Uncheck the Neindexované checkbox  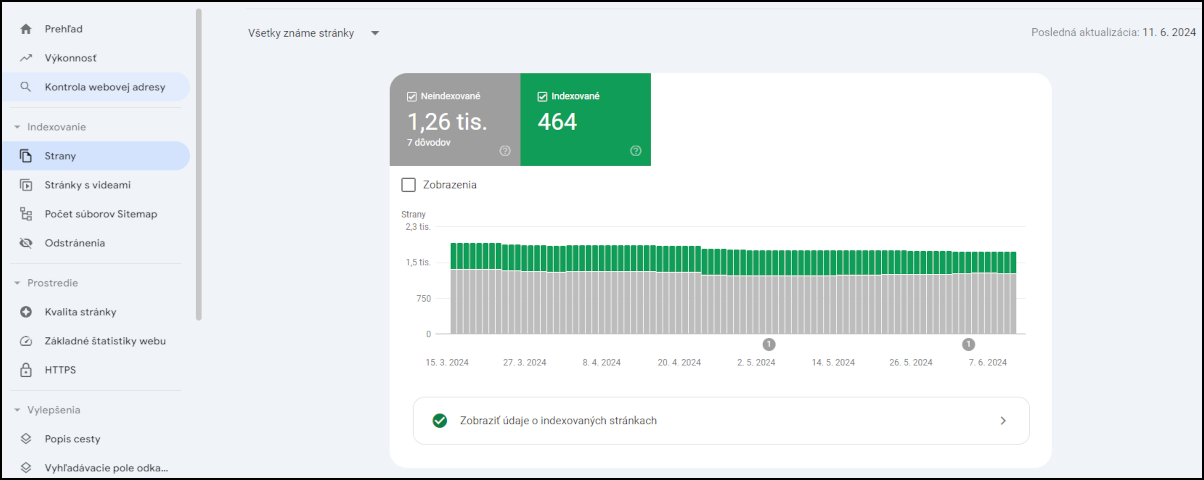point(412,97)
